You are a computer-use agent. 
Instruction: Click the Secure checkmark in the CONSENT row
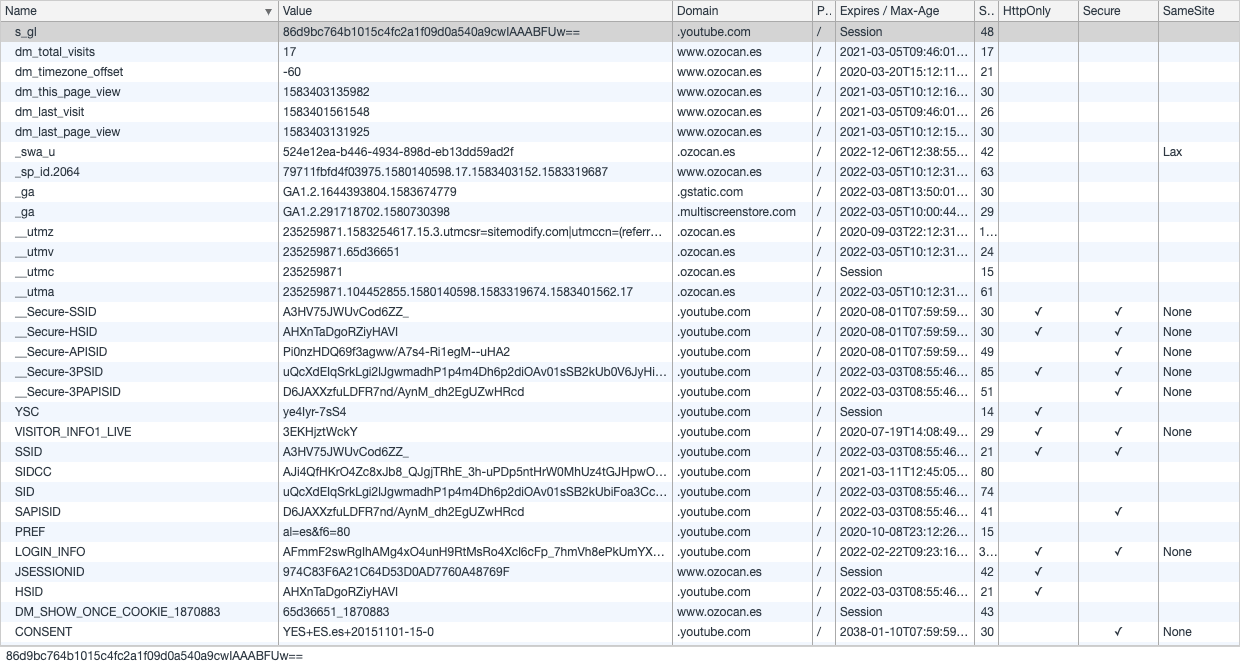1118,632
